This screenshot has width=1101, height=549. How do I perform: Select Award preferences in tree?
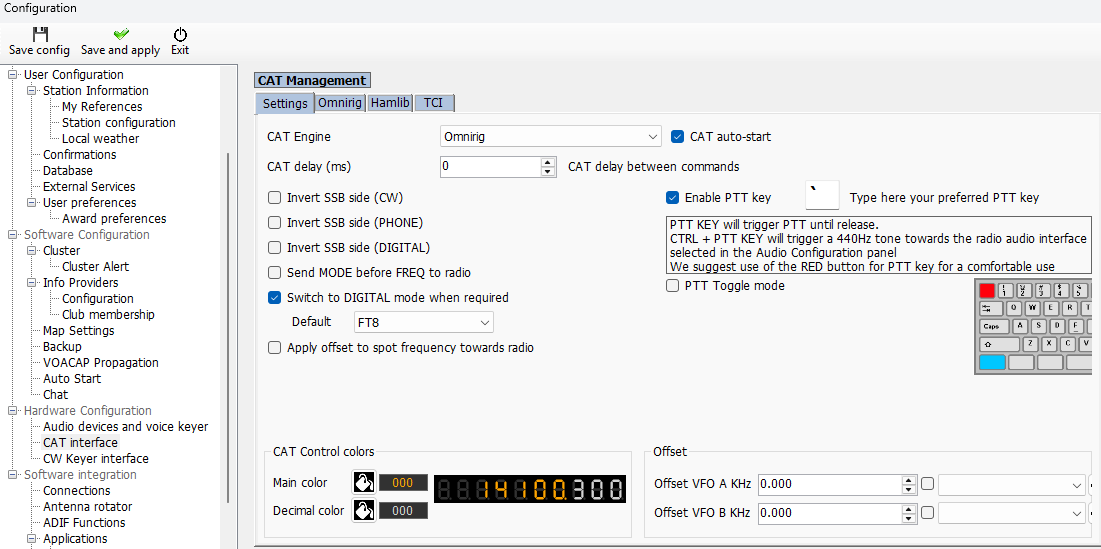114,219
